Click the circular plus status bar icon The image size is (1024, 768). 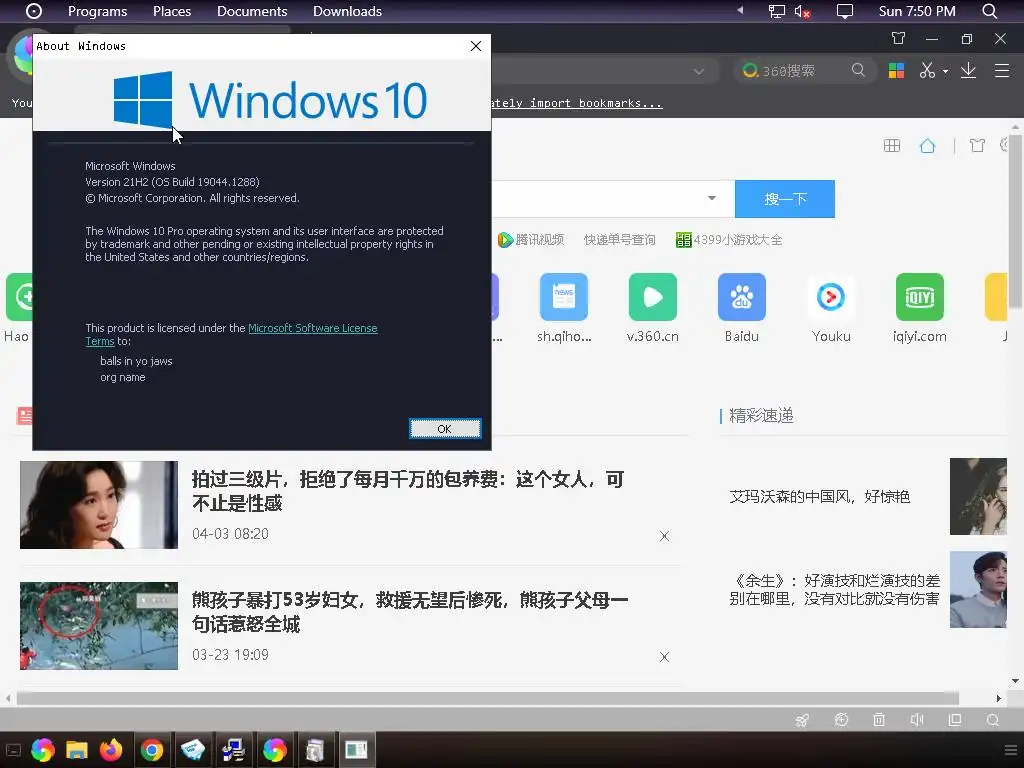[841, 720]
